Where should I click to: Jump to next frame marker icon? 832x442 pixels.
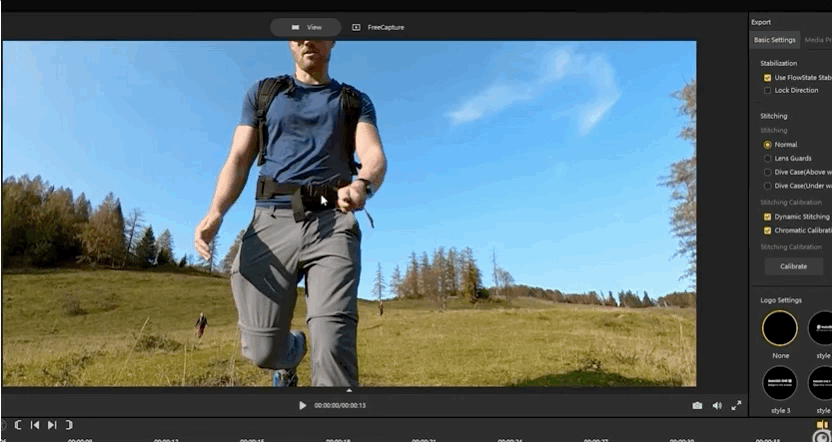pos(52,425)
